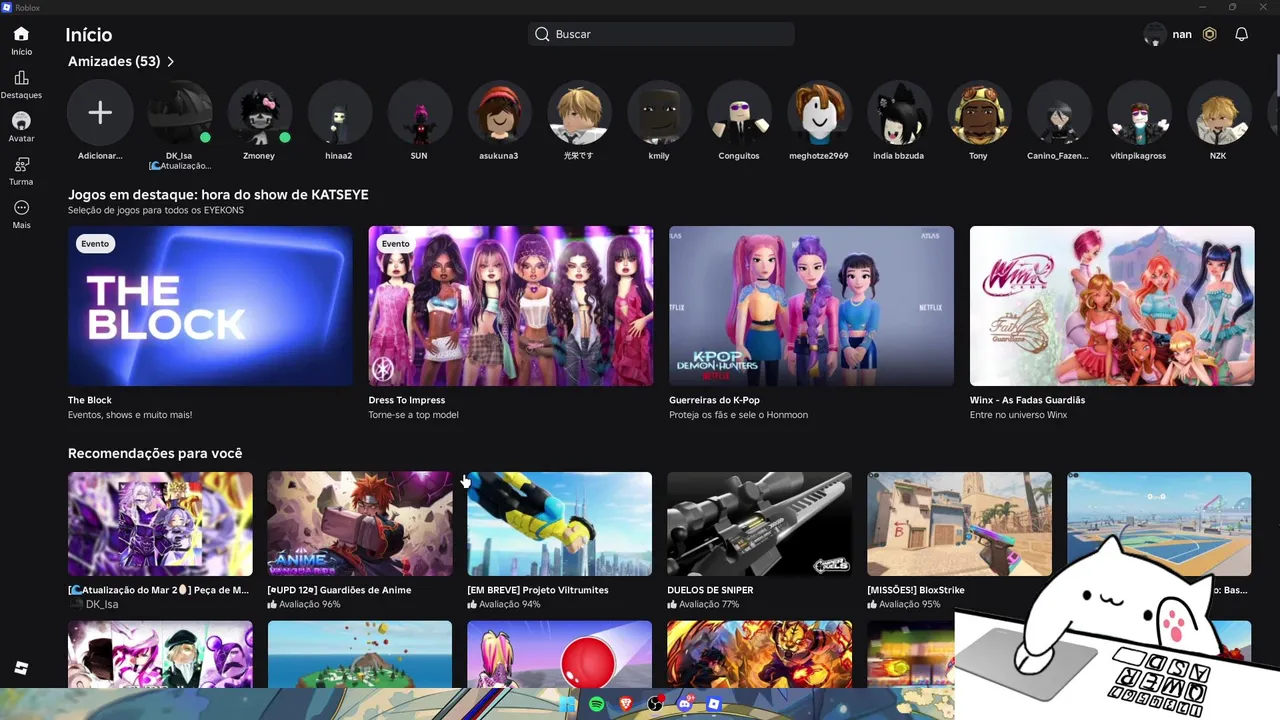Open friend vitinpikagross avatar
Image resolution: width=1280 pixels, height=720 pixels.
point(1140,112)
